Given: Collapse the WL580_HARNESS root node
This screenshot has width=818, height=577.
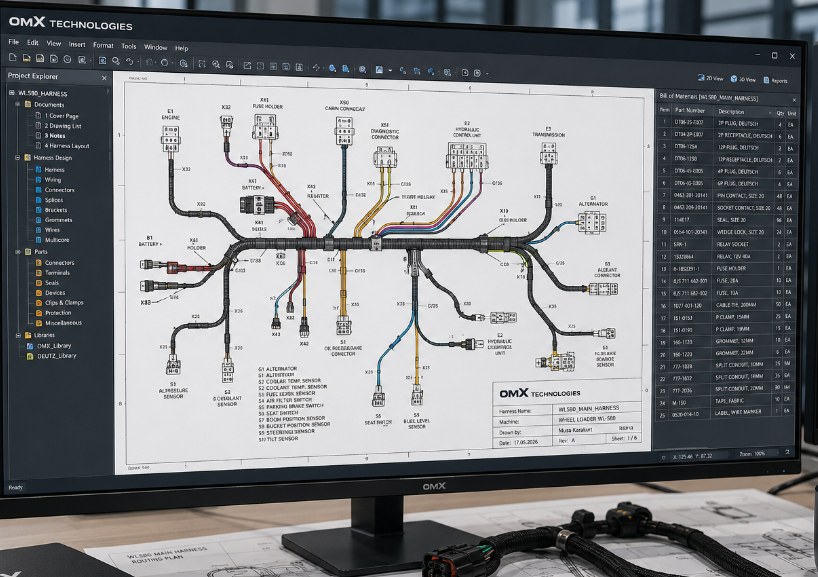Looking at the screenshot, I should (11, 93).
